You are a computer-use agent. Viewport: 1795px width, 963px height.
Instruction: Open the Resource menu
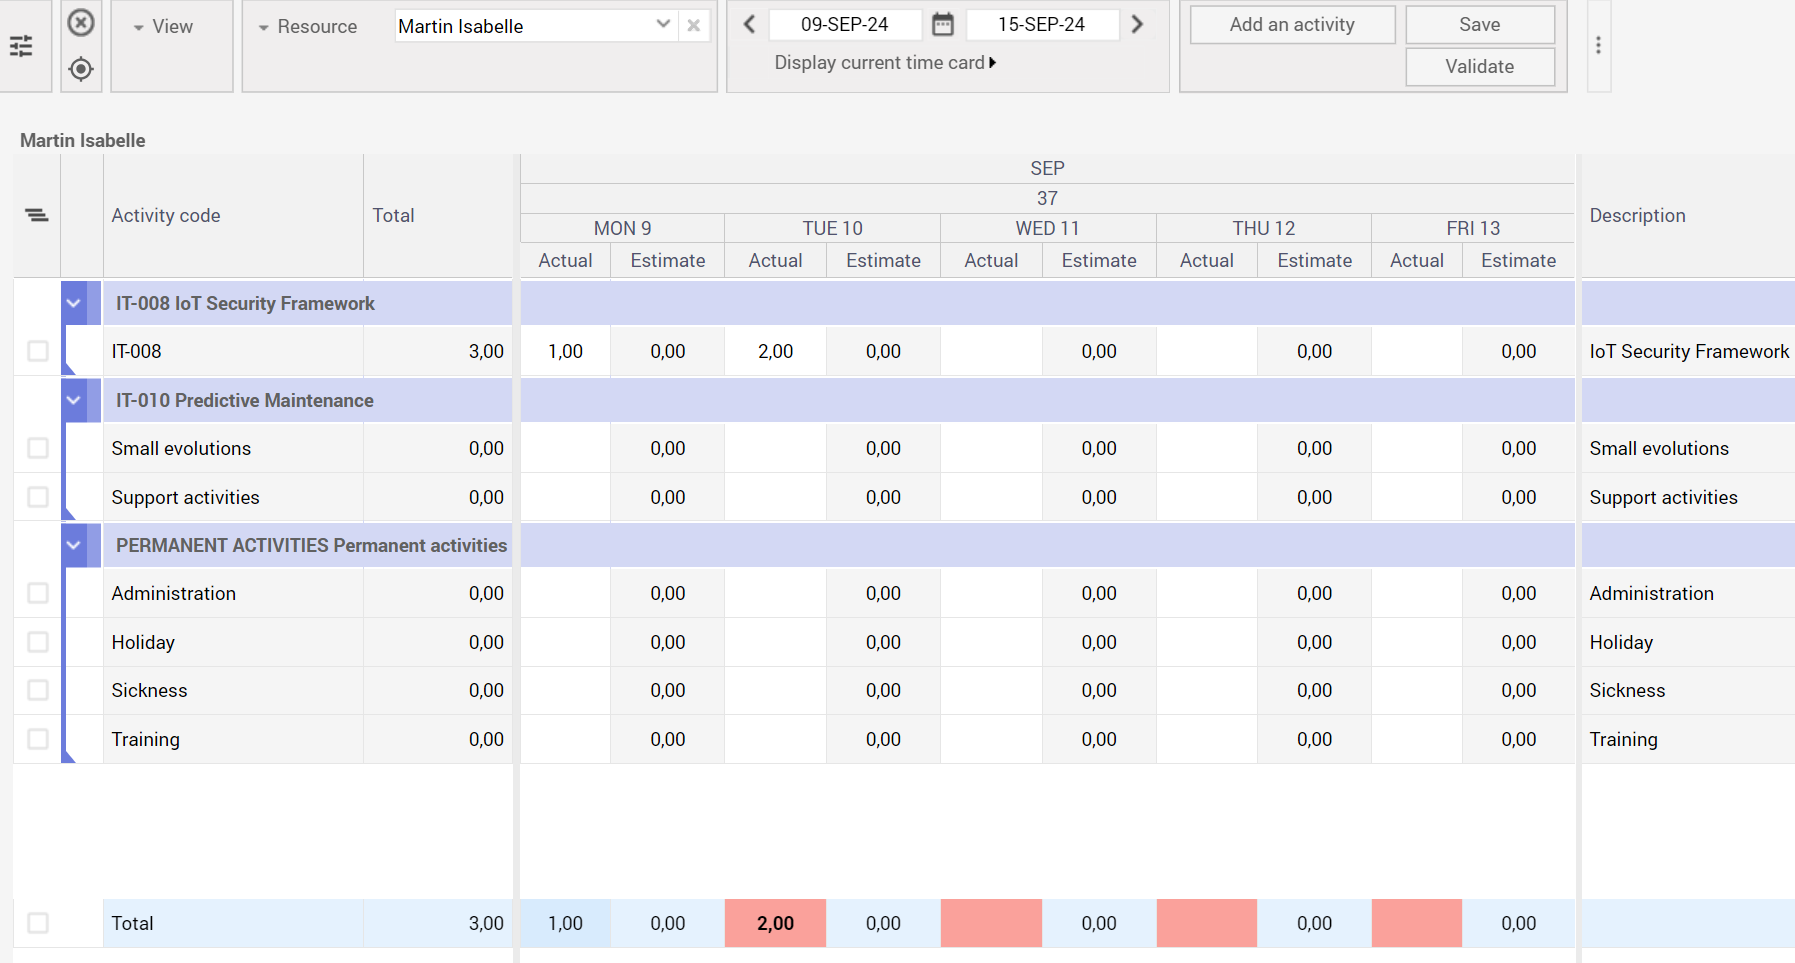[x=308, y=27]
